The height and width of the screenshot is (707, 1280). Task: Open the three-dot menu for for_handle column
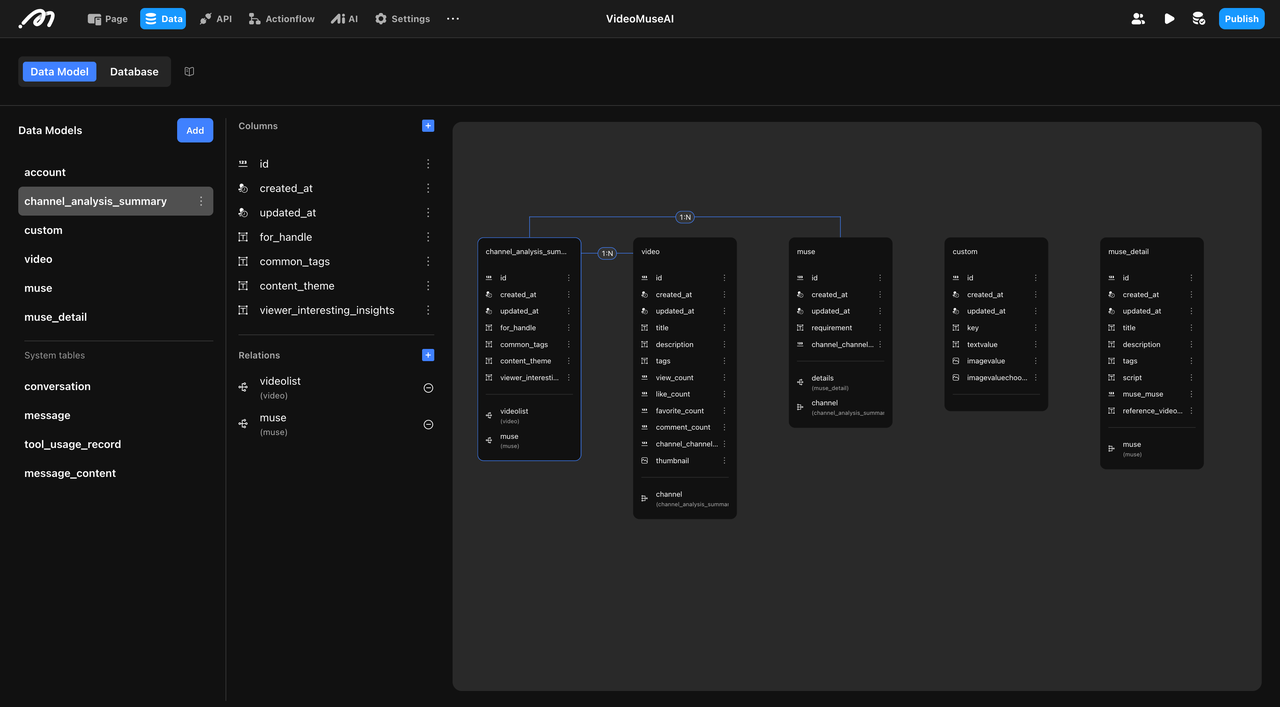pos(428,237)
